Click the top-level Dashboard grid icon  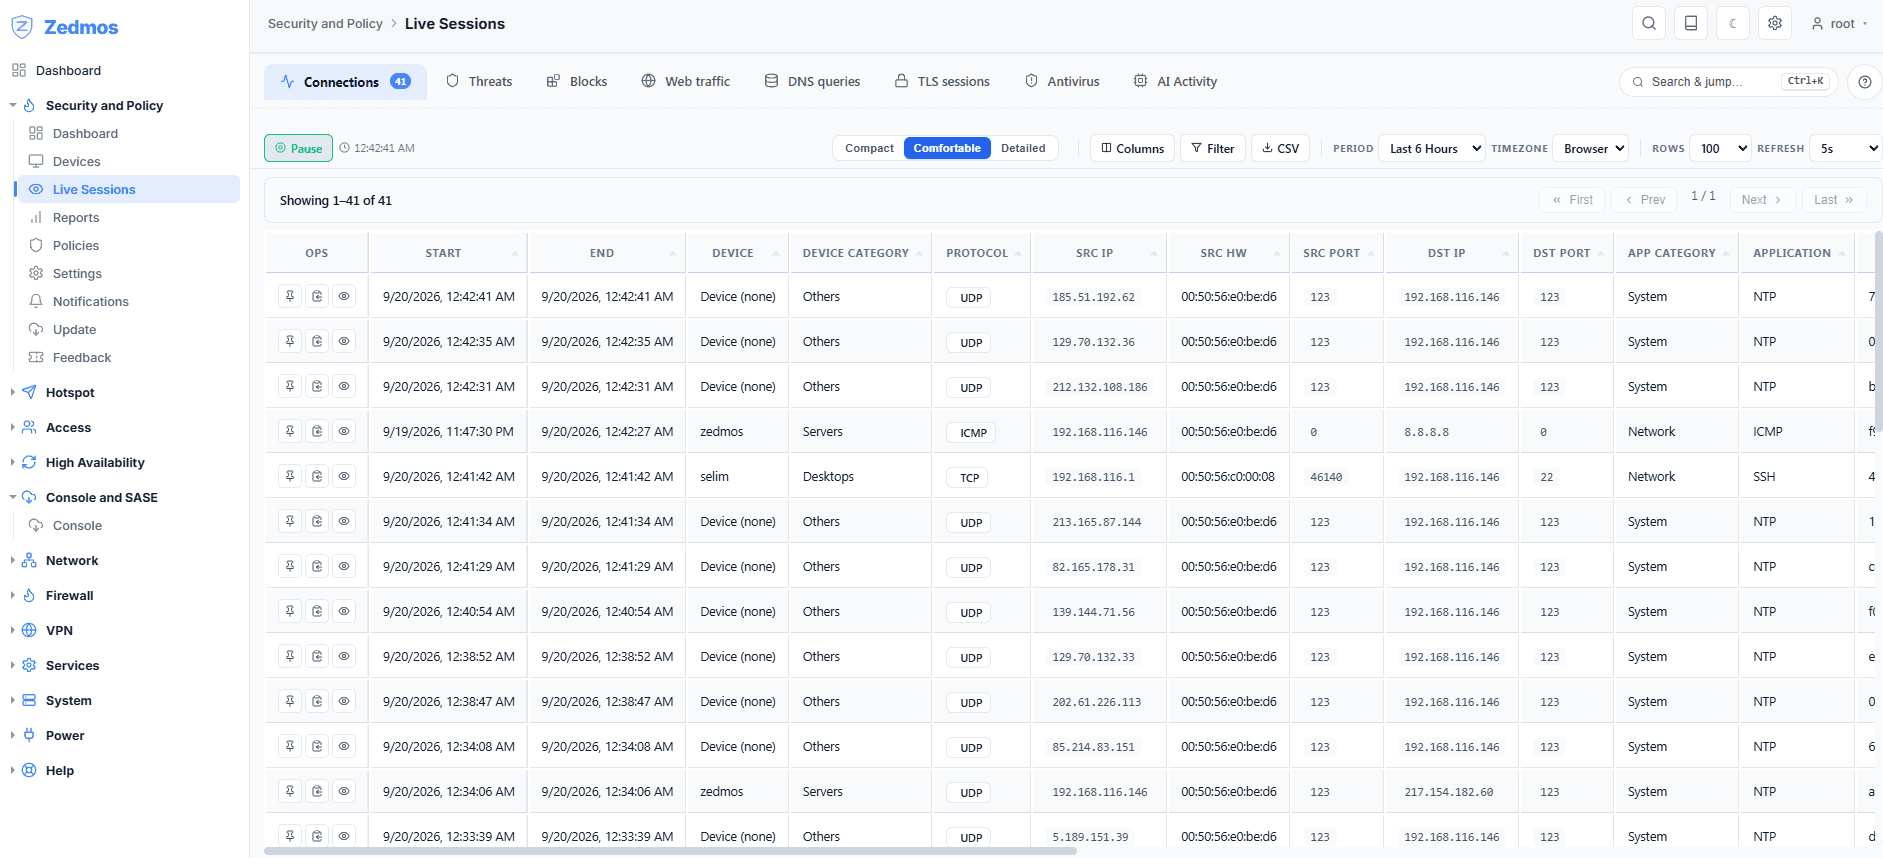point(19,70)
